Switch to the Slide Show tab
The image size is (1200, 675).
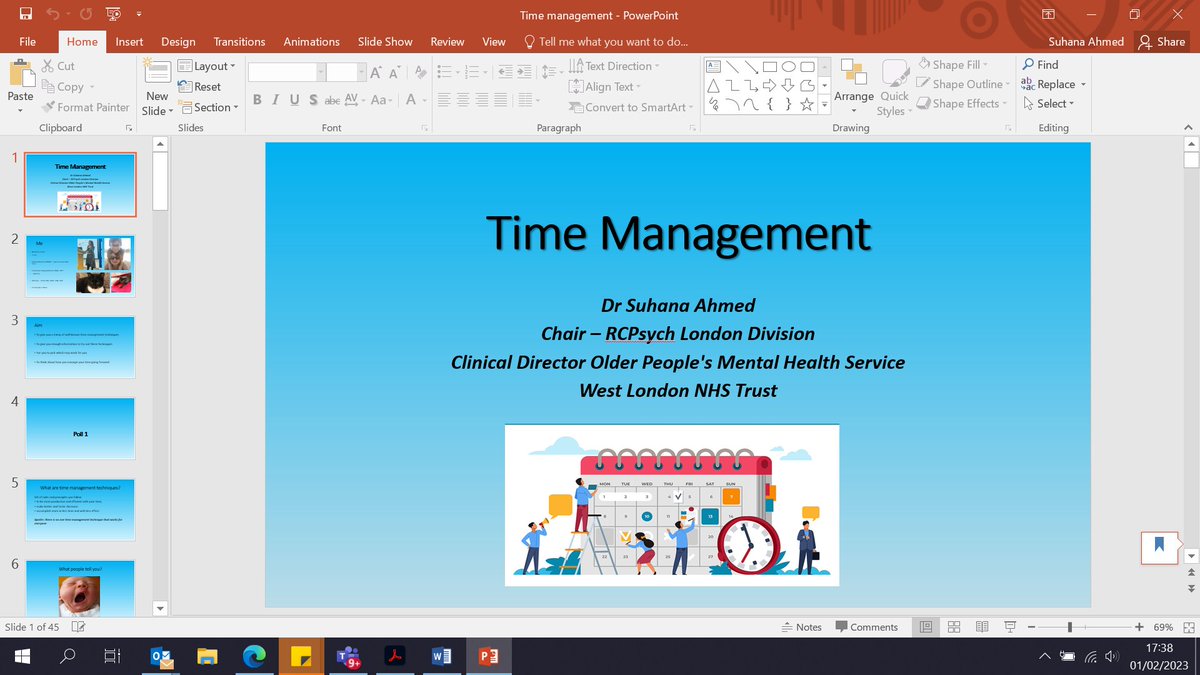click(x=385, y=41)
